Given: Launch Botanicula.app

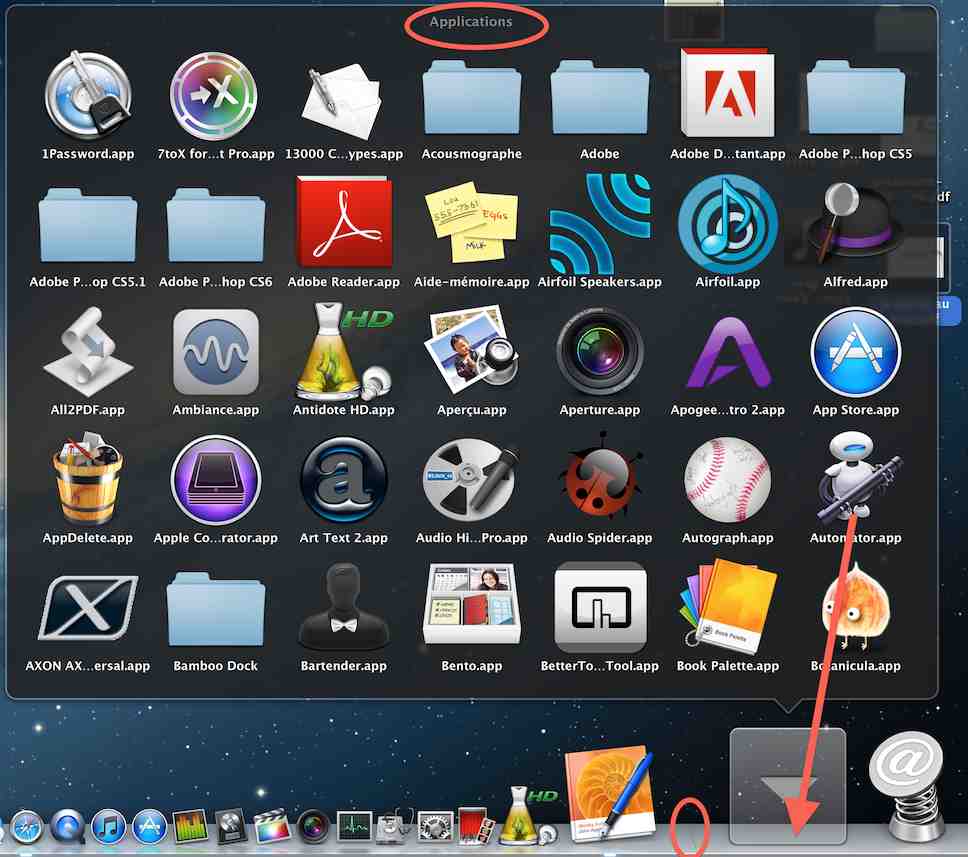Looking at the screenshot, I should click(857, 606).
